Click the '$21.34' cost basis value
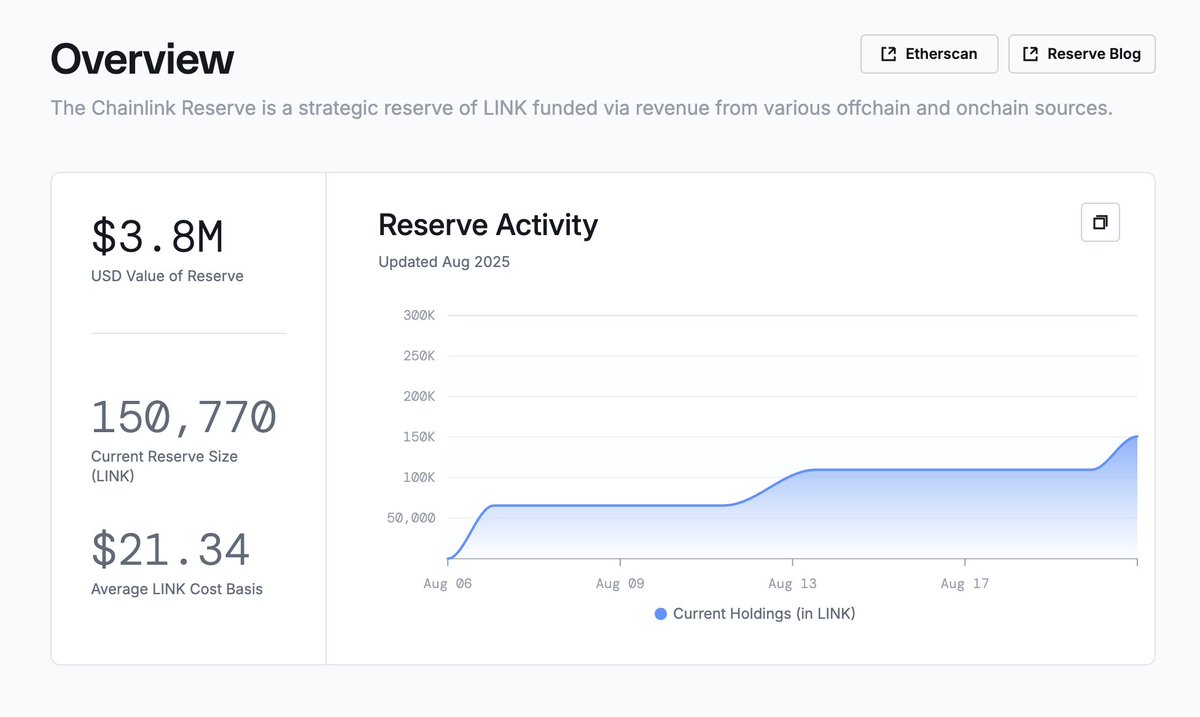 tap(170, 550)
